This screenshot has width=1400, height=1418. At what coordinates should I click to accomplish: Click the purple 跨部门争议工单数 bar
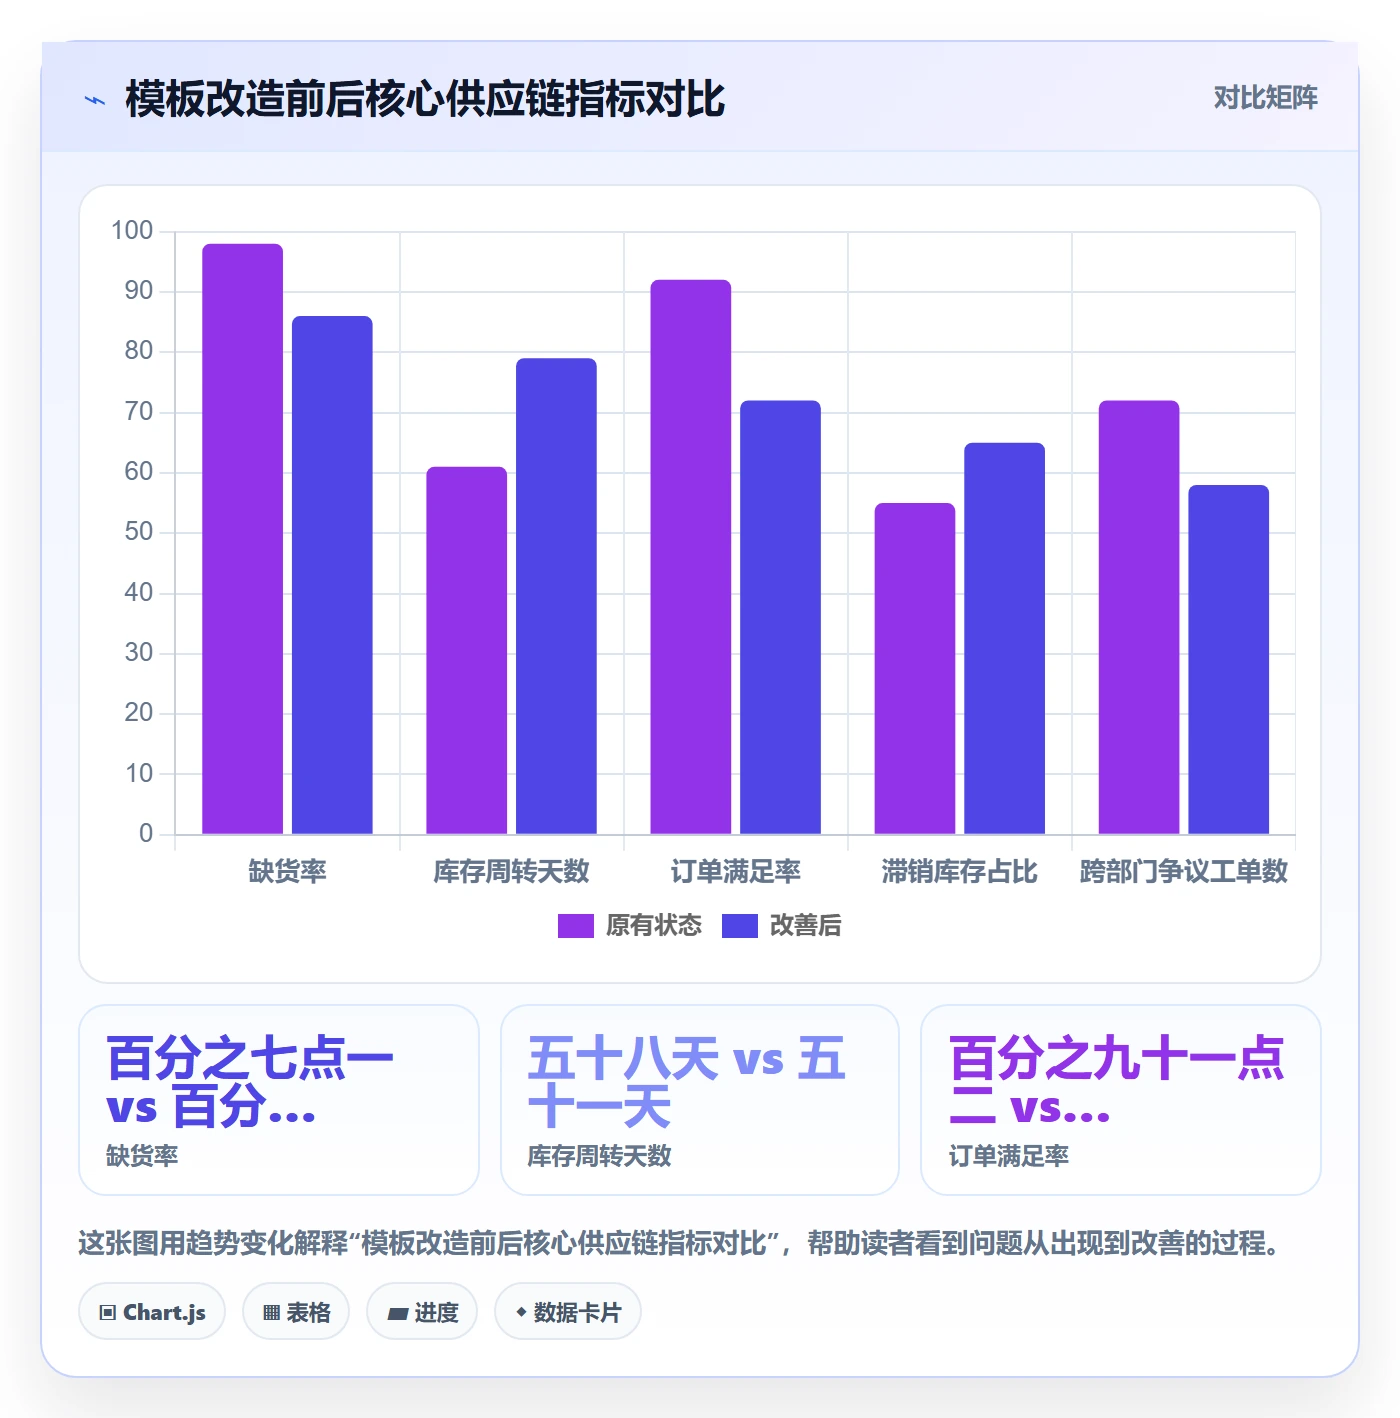pos(1139,617)
